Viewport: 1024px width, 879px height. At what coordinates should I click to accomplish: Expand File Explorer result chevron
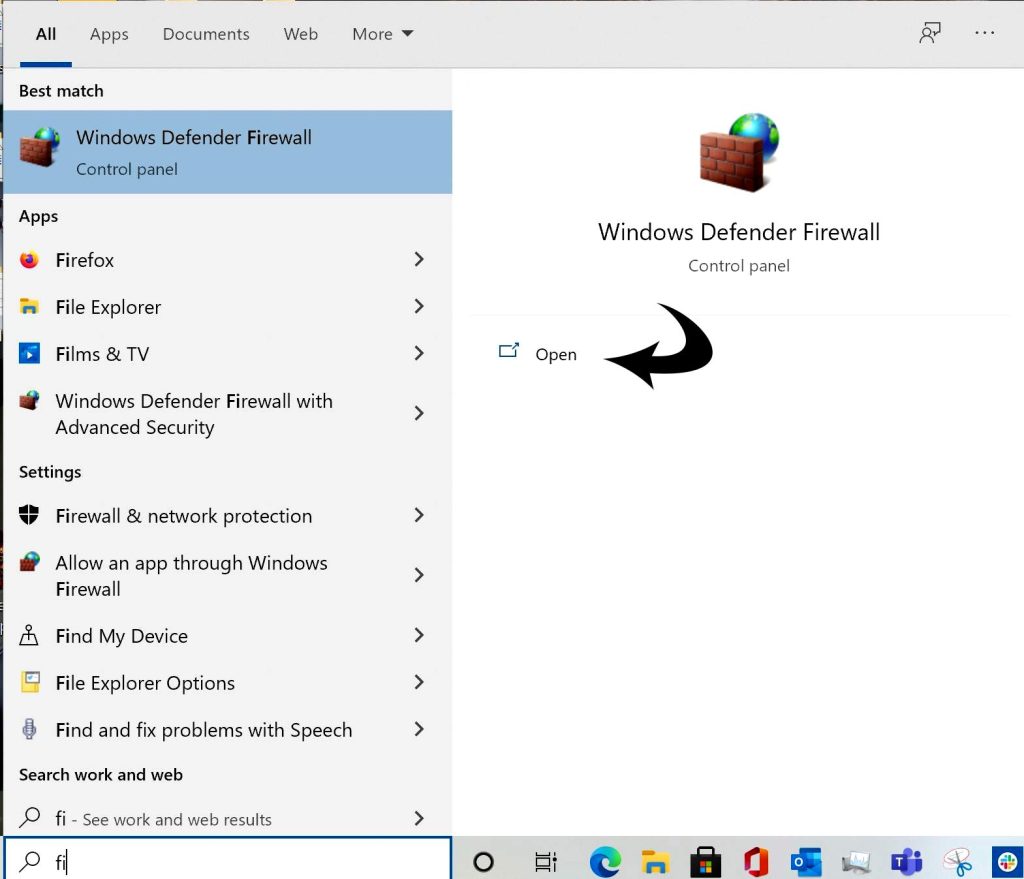(x=419, y=306)
